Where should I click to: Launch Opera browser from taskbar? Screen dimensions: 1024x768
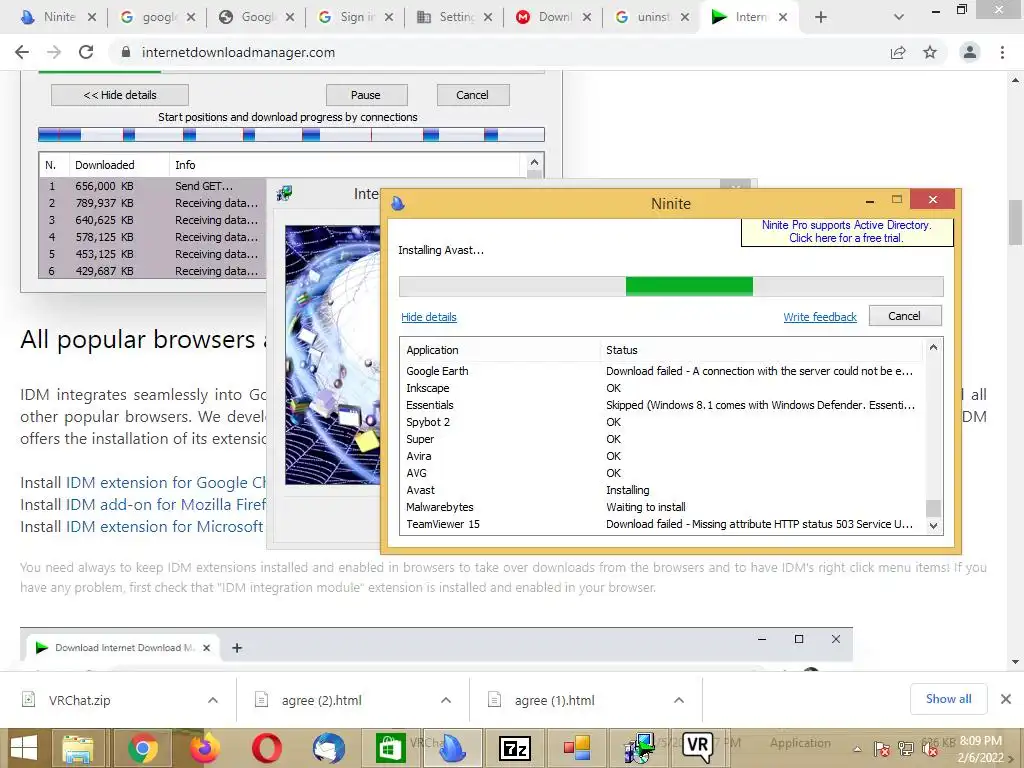266,748
